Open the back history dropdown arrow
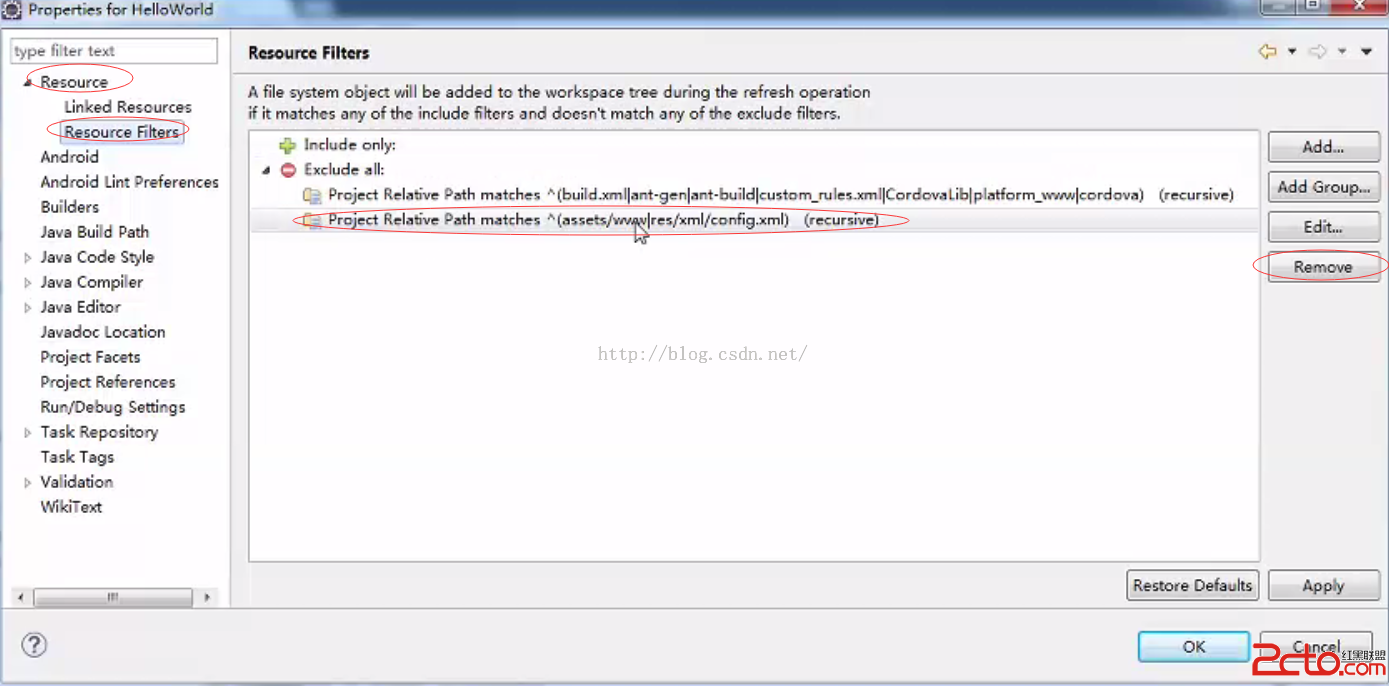 pyautogui.click(x=1292, y=51)
